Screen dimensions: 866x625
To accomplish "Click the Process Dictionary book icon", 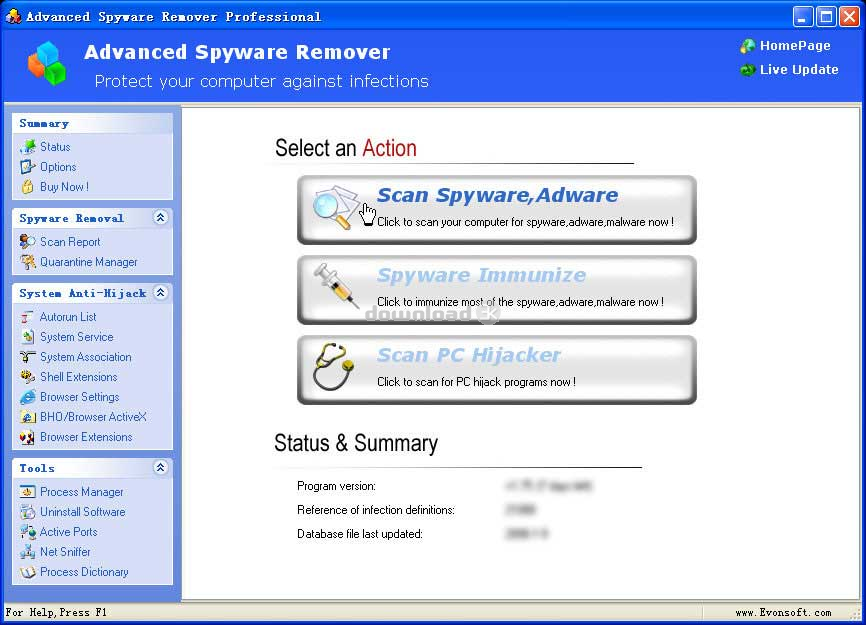I will (x=28, y=572).
